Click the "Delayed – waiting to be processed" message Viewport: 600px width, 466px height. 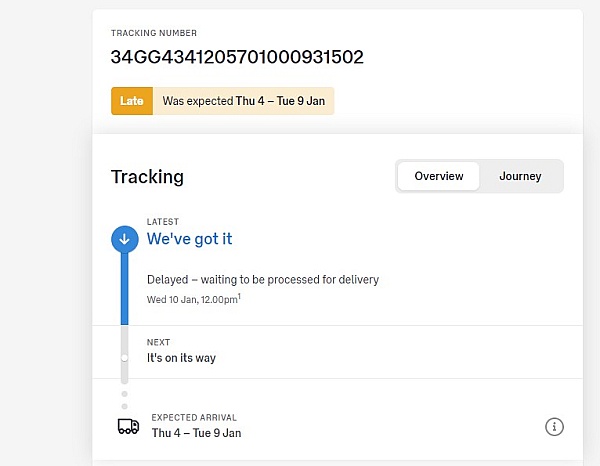click(x=262, y=279)
